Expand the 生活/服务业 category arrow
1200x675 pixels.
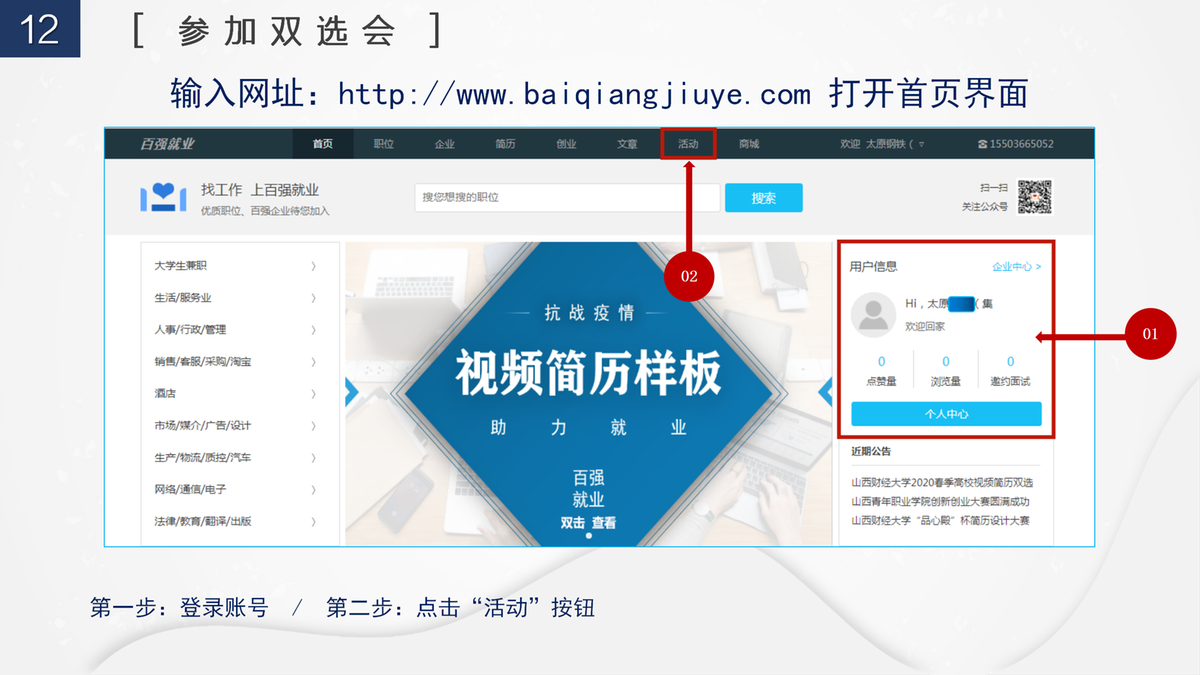(313, 298)
